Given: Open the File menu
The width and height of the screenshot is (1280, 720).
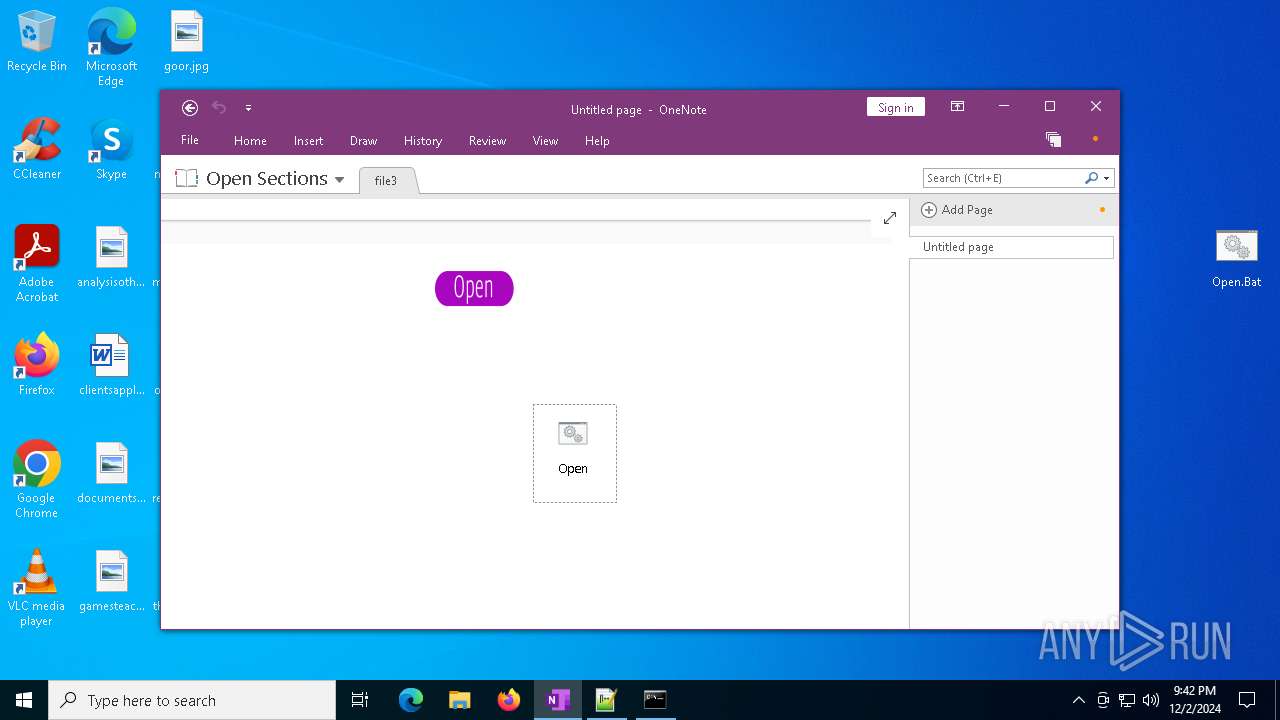Looking at the screenshot, I should [189, 140].
